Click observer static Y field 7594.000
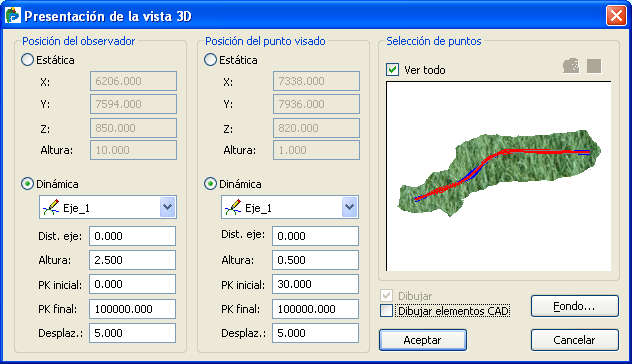 point(133,104)
